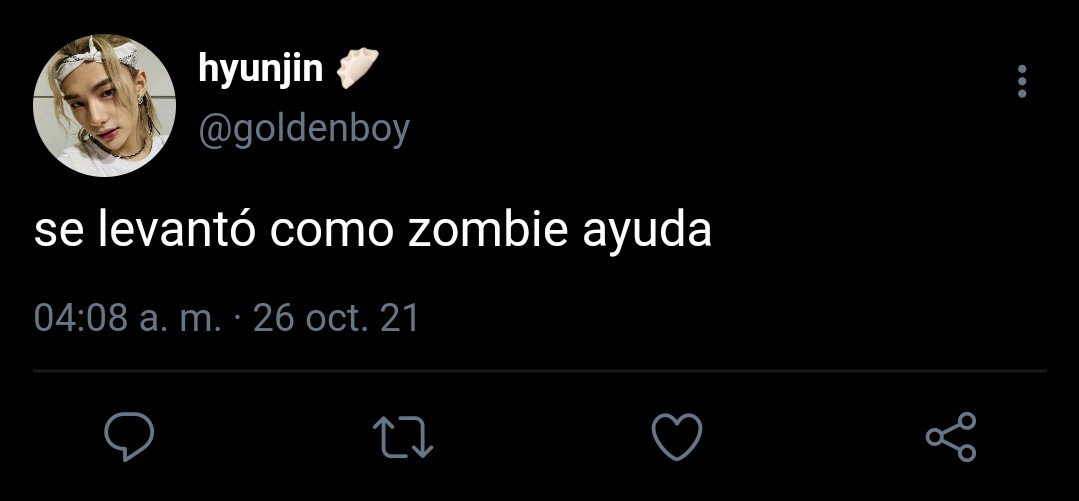This screenshot has height=501, width=1079.
Task: Tap the dumpling emoji beside the name
Action: click(x=358, y=68)
